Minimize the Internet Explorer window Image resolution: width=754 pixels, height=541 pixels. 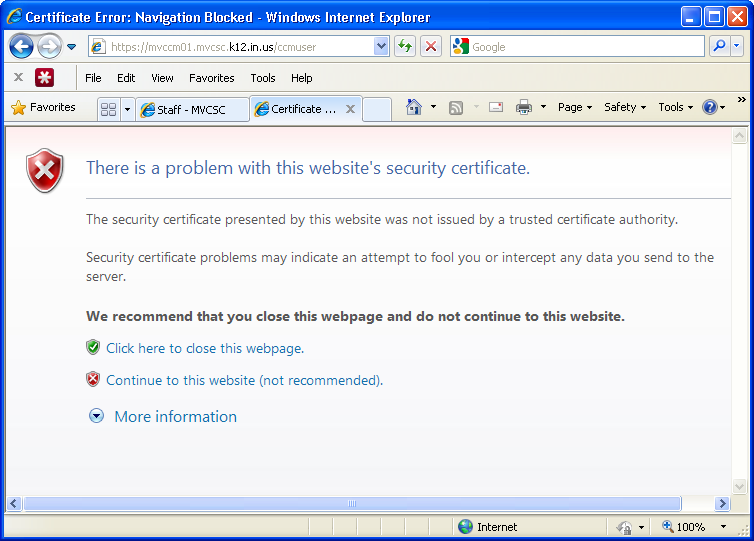tap(691, 17)
